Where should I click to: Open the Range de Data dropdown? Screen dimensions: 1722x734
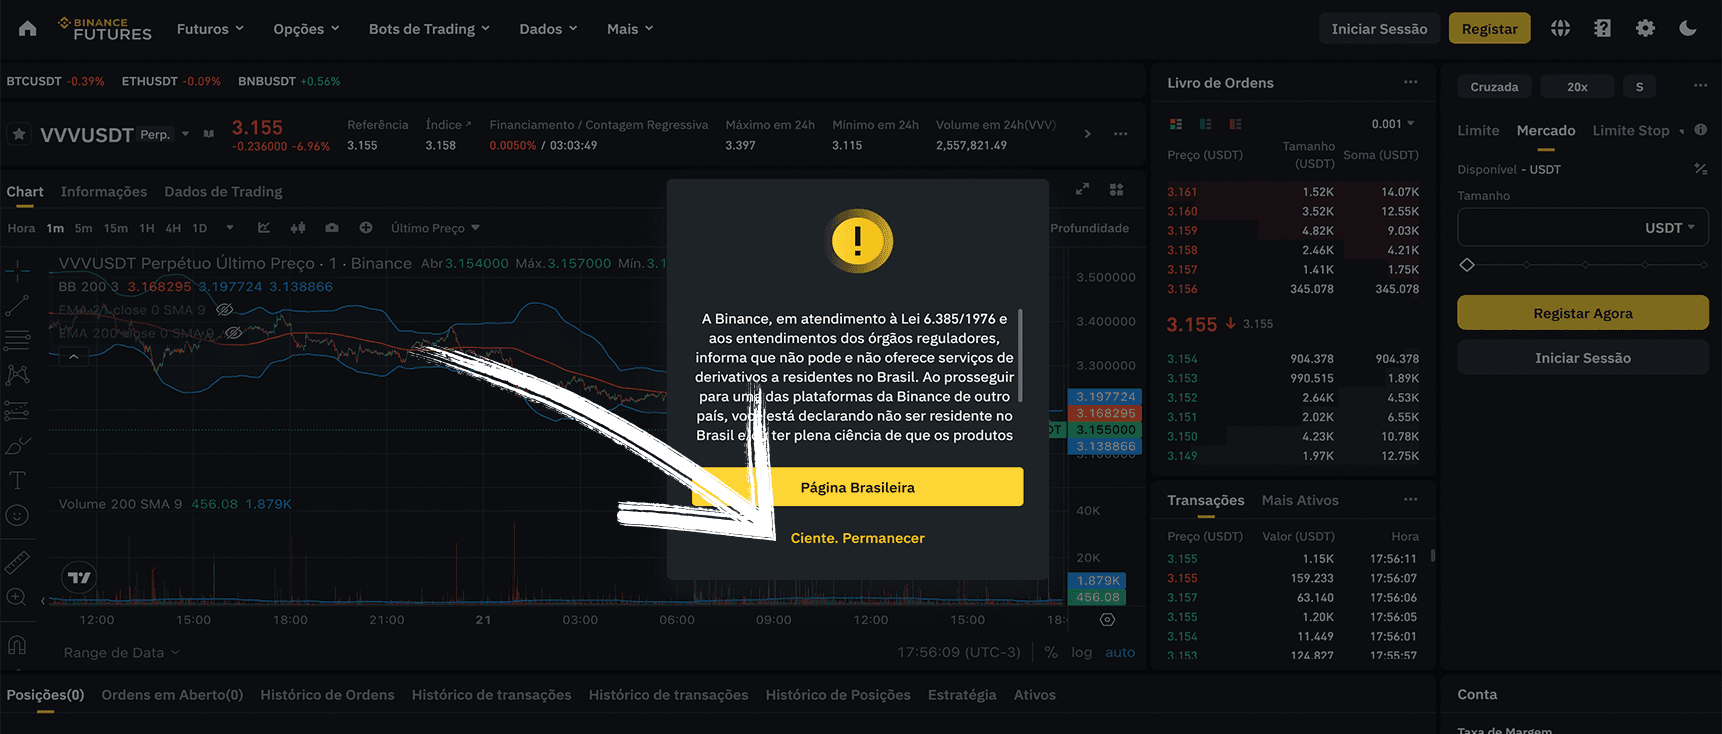point(122,653)
